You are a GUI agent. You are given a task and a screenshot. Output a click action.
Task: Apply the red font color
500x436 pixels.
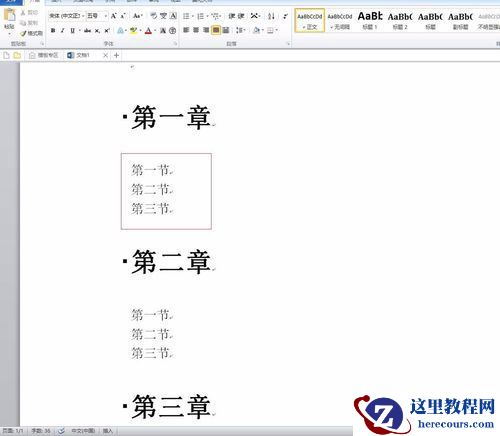148,31
